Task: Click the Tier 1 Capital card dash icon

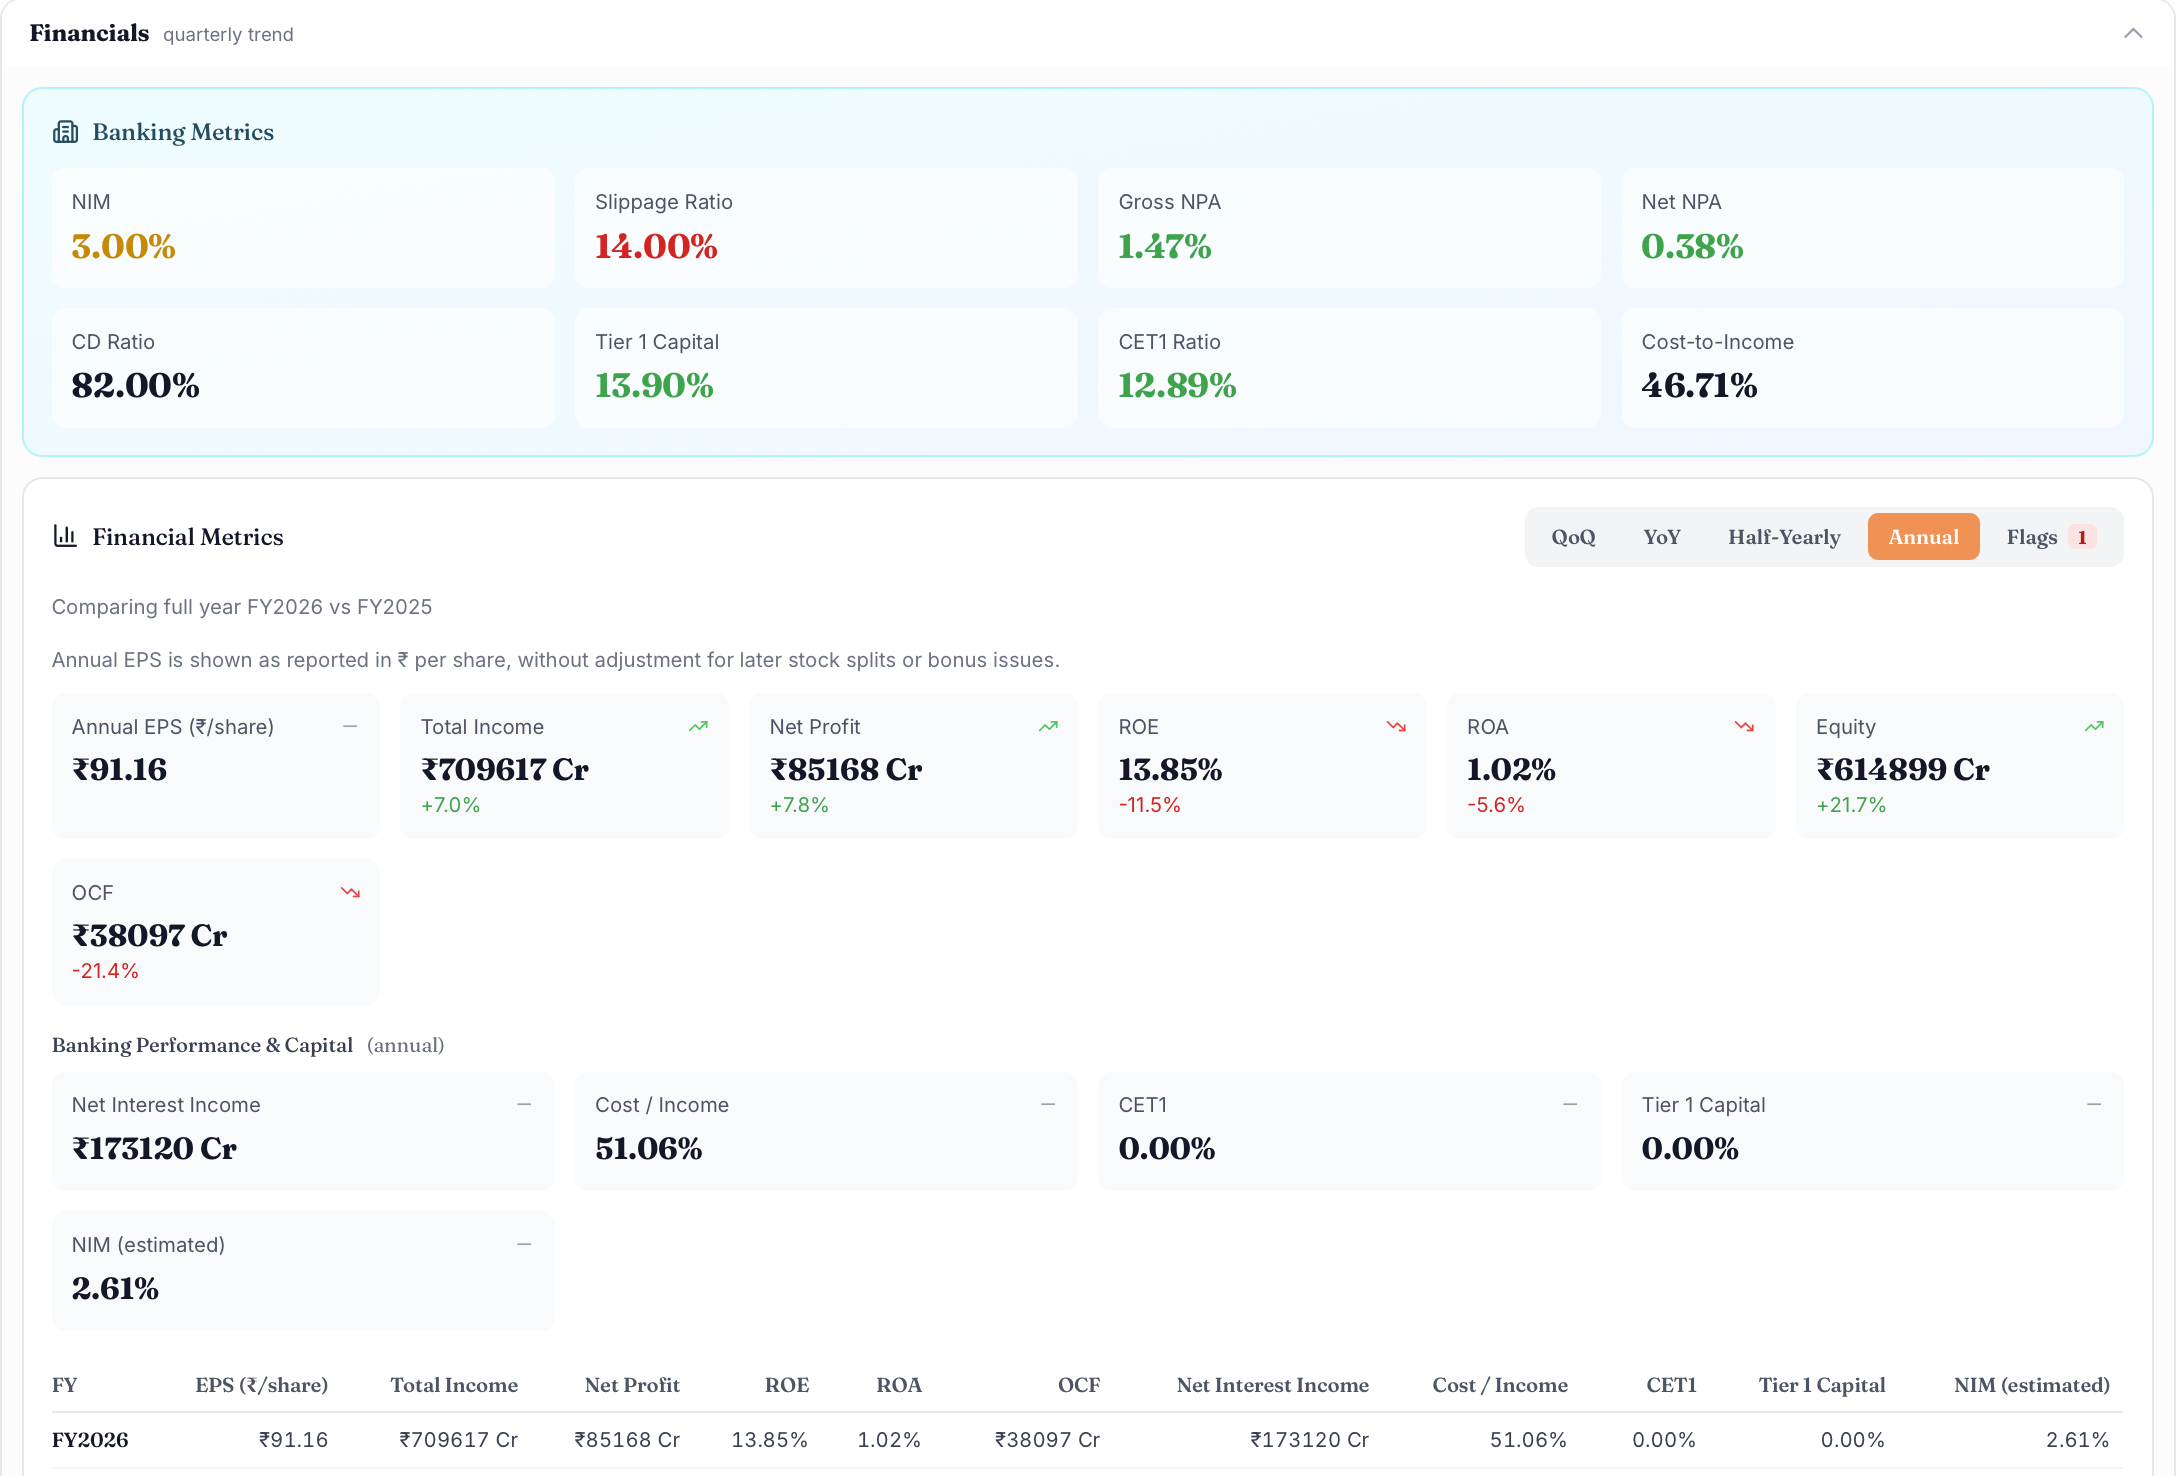Action: click(x=2094, y=1105)
